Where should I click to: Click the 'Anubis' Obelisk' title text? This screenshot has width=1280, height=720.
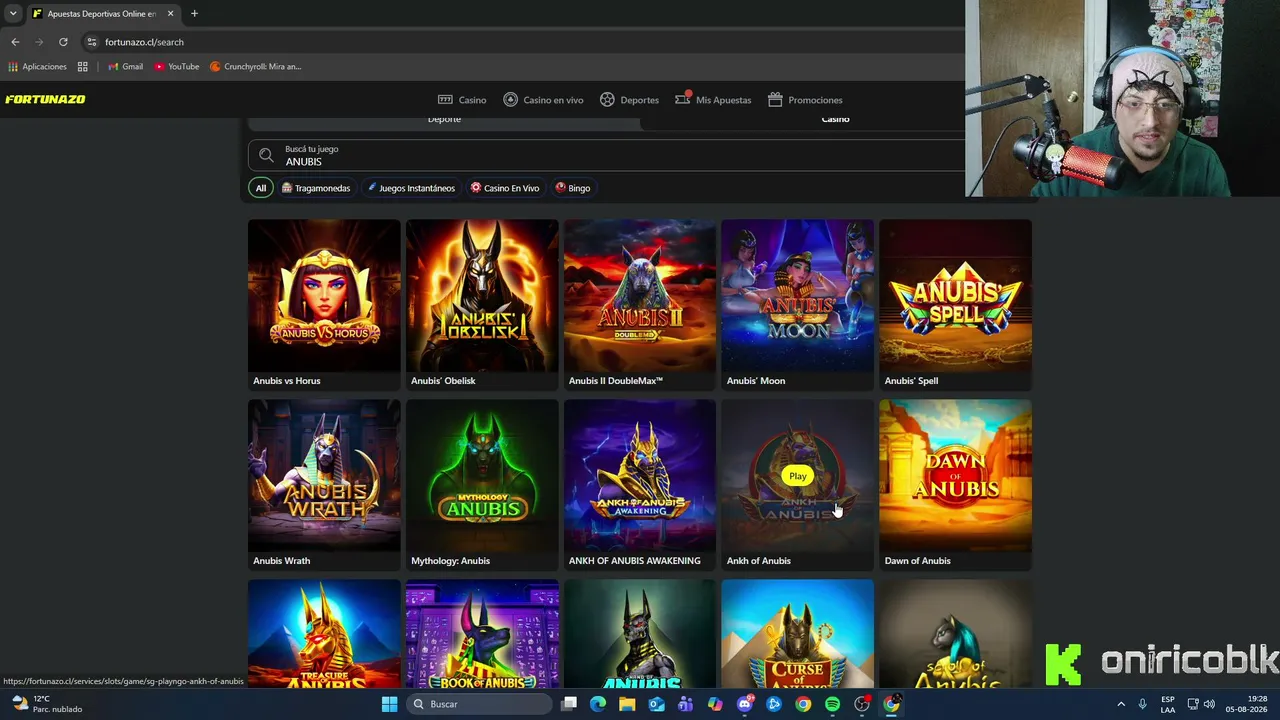click(443, 381)
